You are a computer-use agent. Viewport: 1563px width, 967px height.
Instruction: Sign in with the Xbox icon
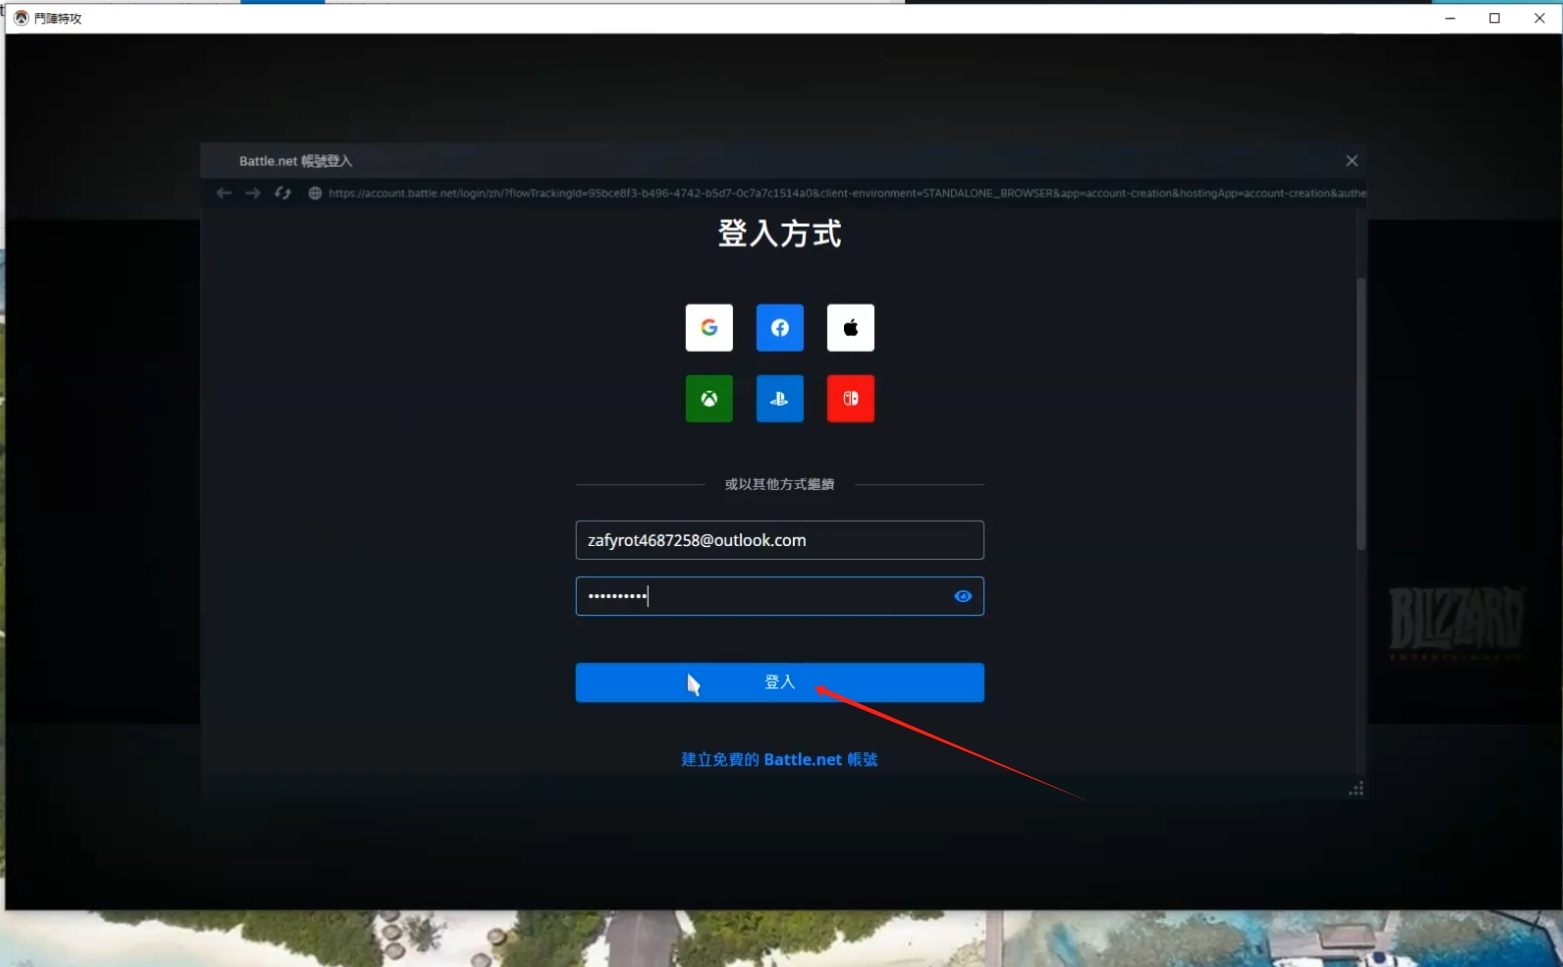[x=709, y=399]
